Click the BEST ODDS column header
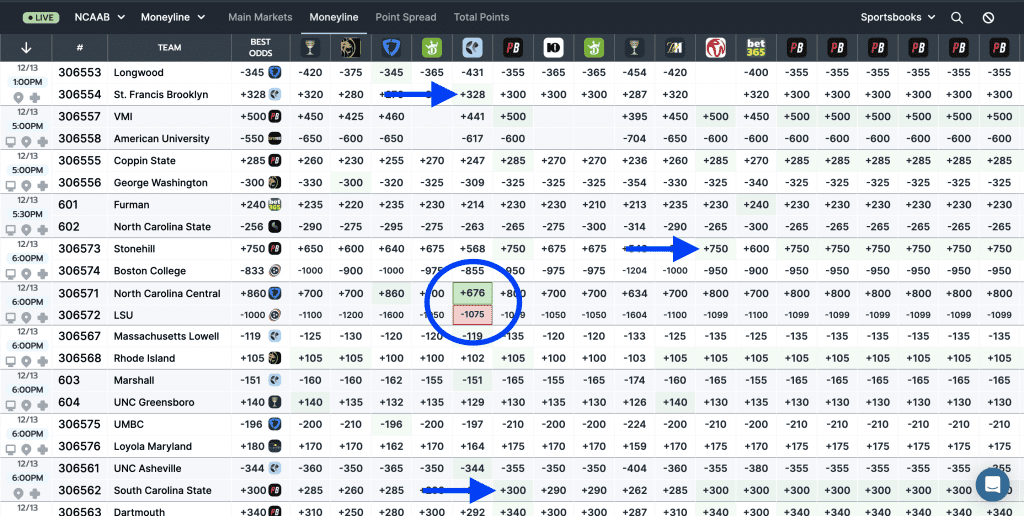 point(261,47)
